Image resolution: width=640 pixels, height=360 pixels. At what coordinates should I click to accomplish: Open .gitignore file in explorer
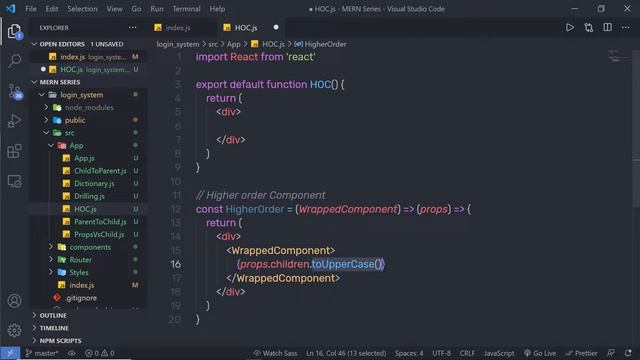[81, 298]
